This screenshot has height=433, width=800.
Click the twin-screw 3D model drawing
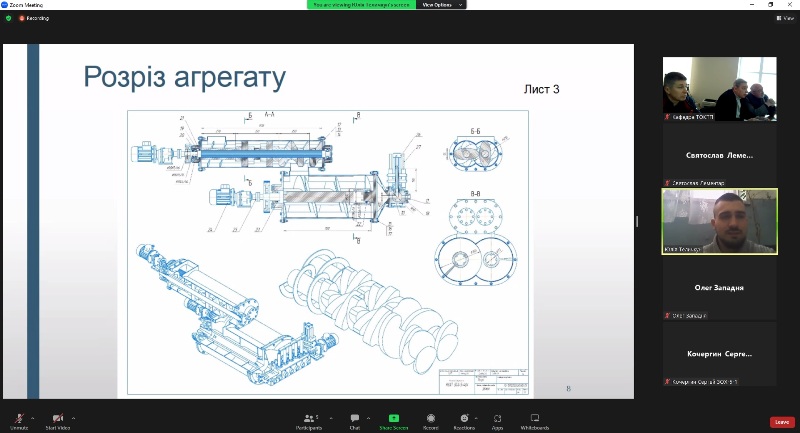370,311
